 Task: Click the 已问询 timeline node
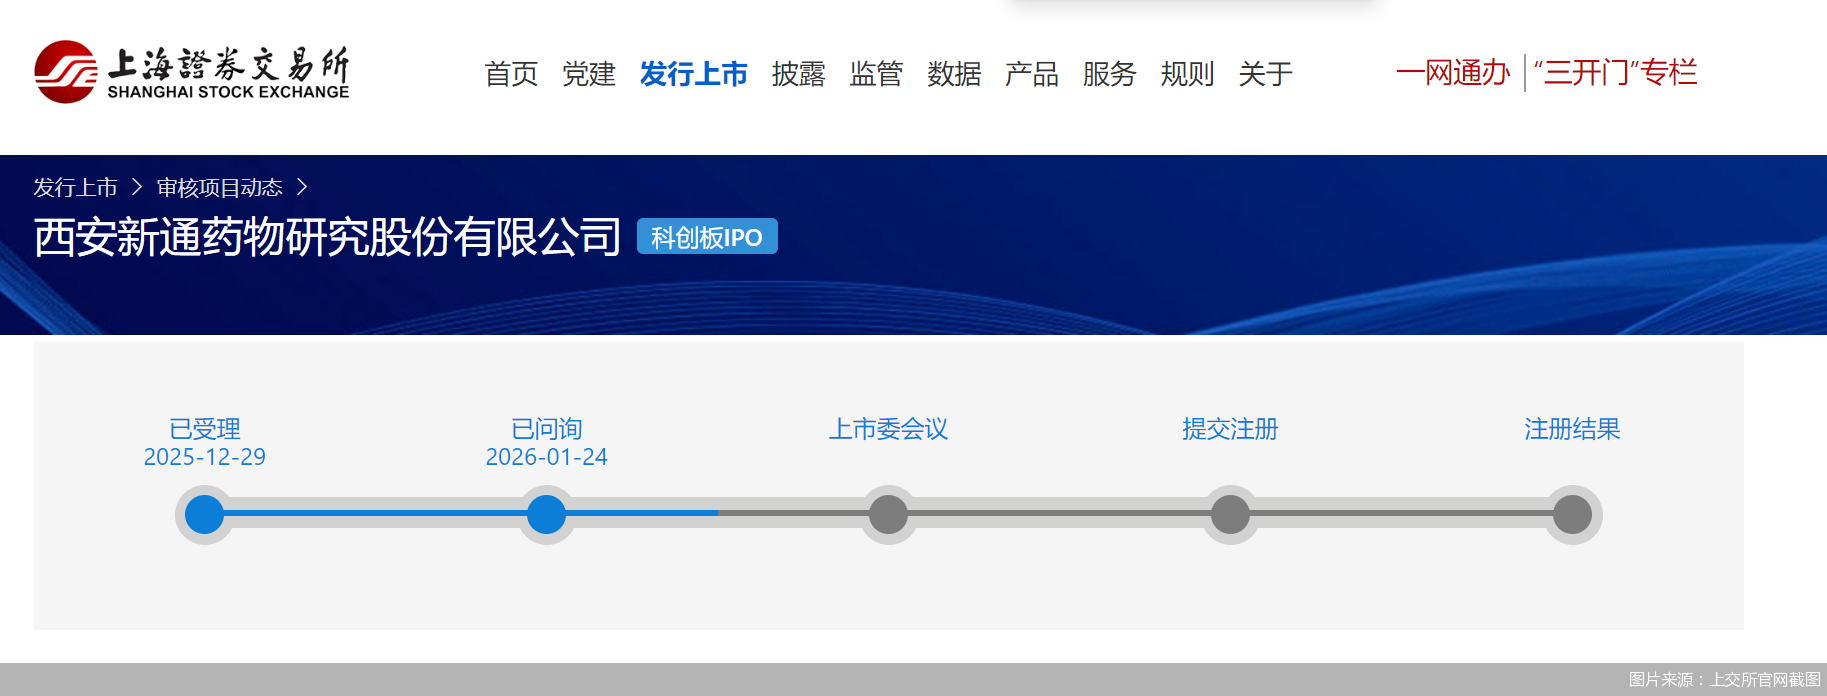click(x=546, y=515)
